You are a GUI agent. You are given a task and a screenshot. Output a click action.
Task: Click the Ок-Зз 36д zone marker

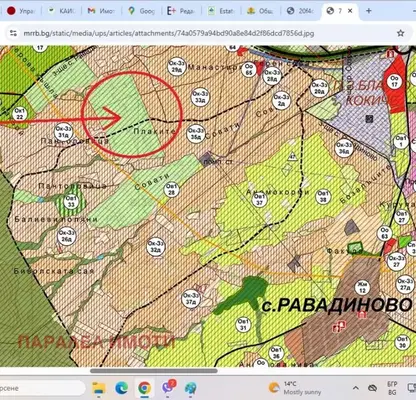344,148
